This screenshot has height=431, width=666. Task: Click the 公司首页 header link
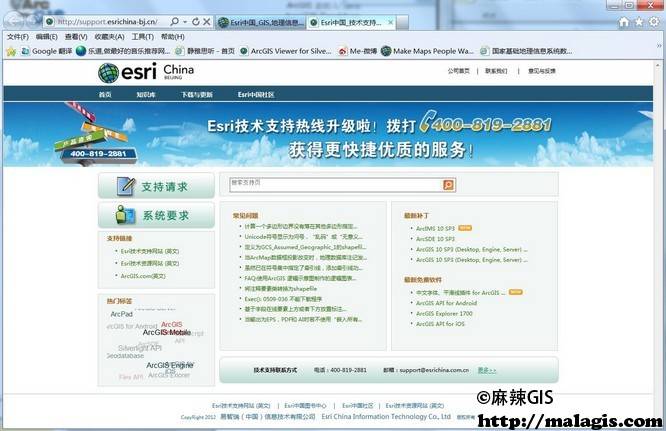458,71
